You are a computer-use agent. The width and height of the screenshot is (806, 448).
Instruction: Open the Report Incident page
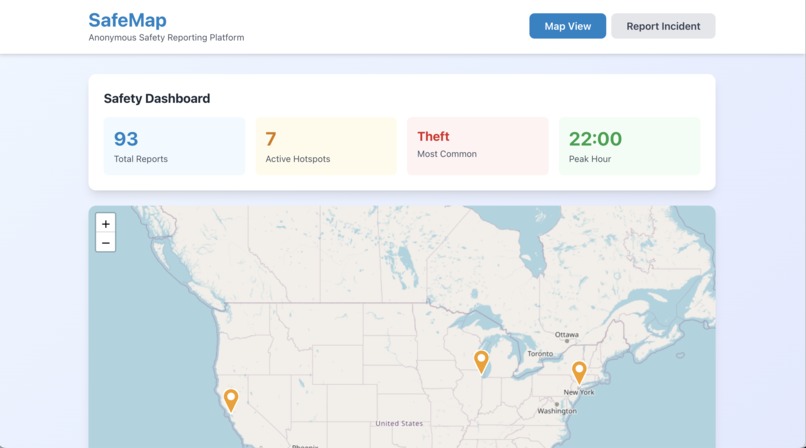coord(663,26)
